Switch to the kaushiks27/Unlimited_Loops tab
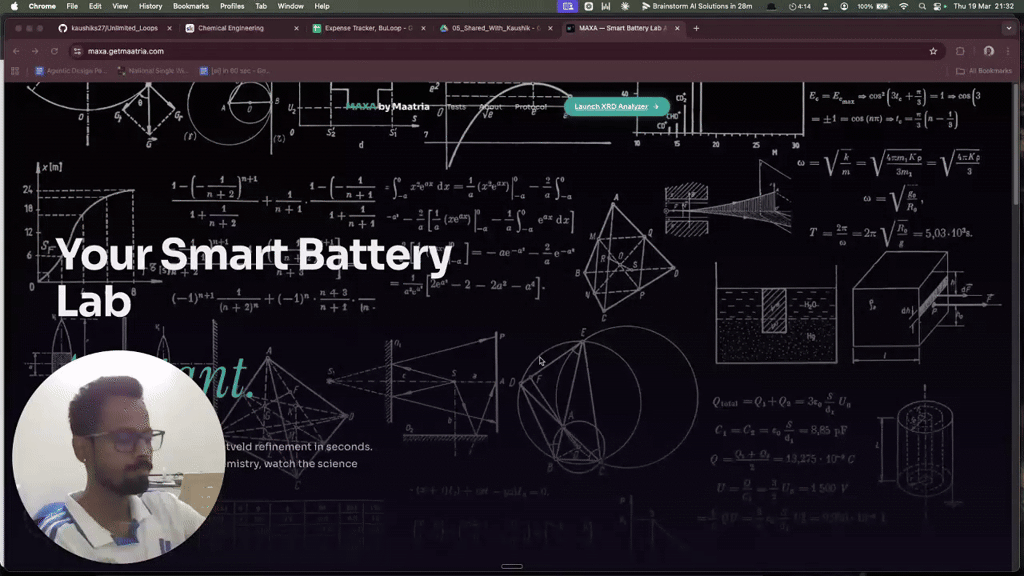Screen dimensions: 1024x576 click(114, 28)
